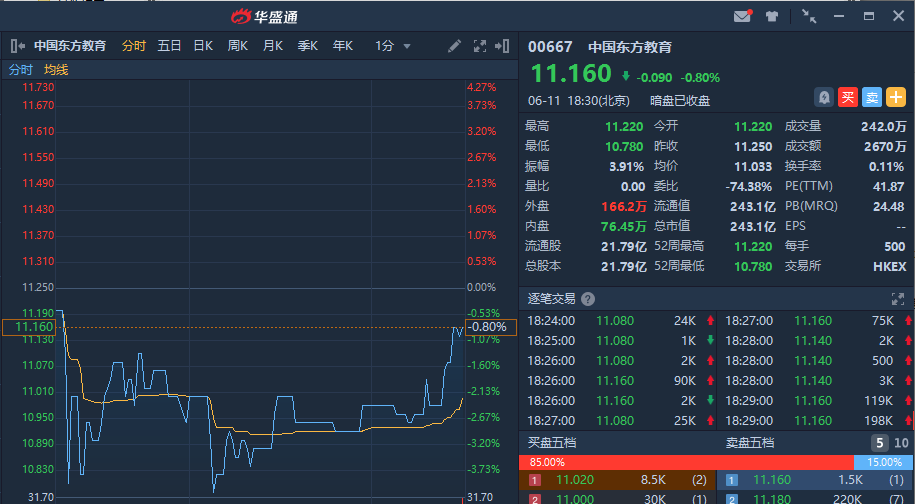The height and width of the screenshot is (504, 915).
Task: Select ask level 1 row at 11.160
Action: tap(816, 480)
